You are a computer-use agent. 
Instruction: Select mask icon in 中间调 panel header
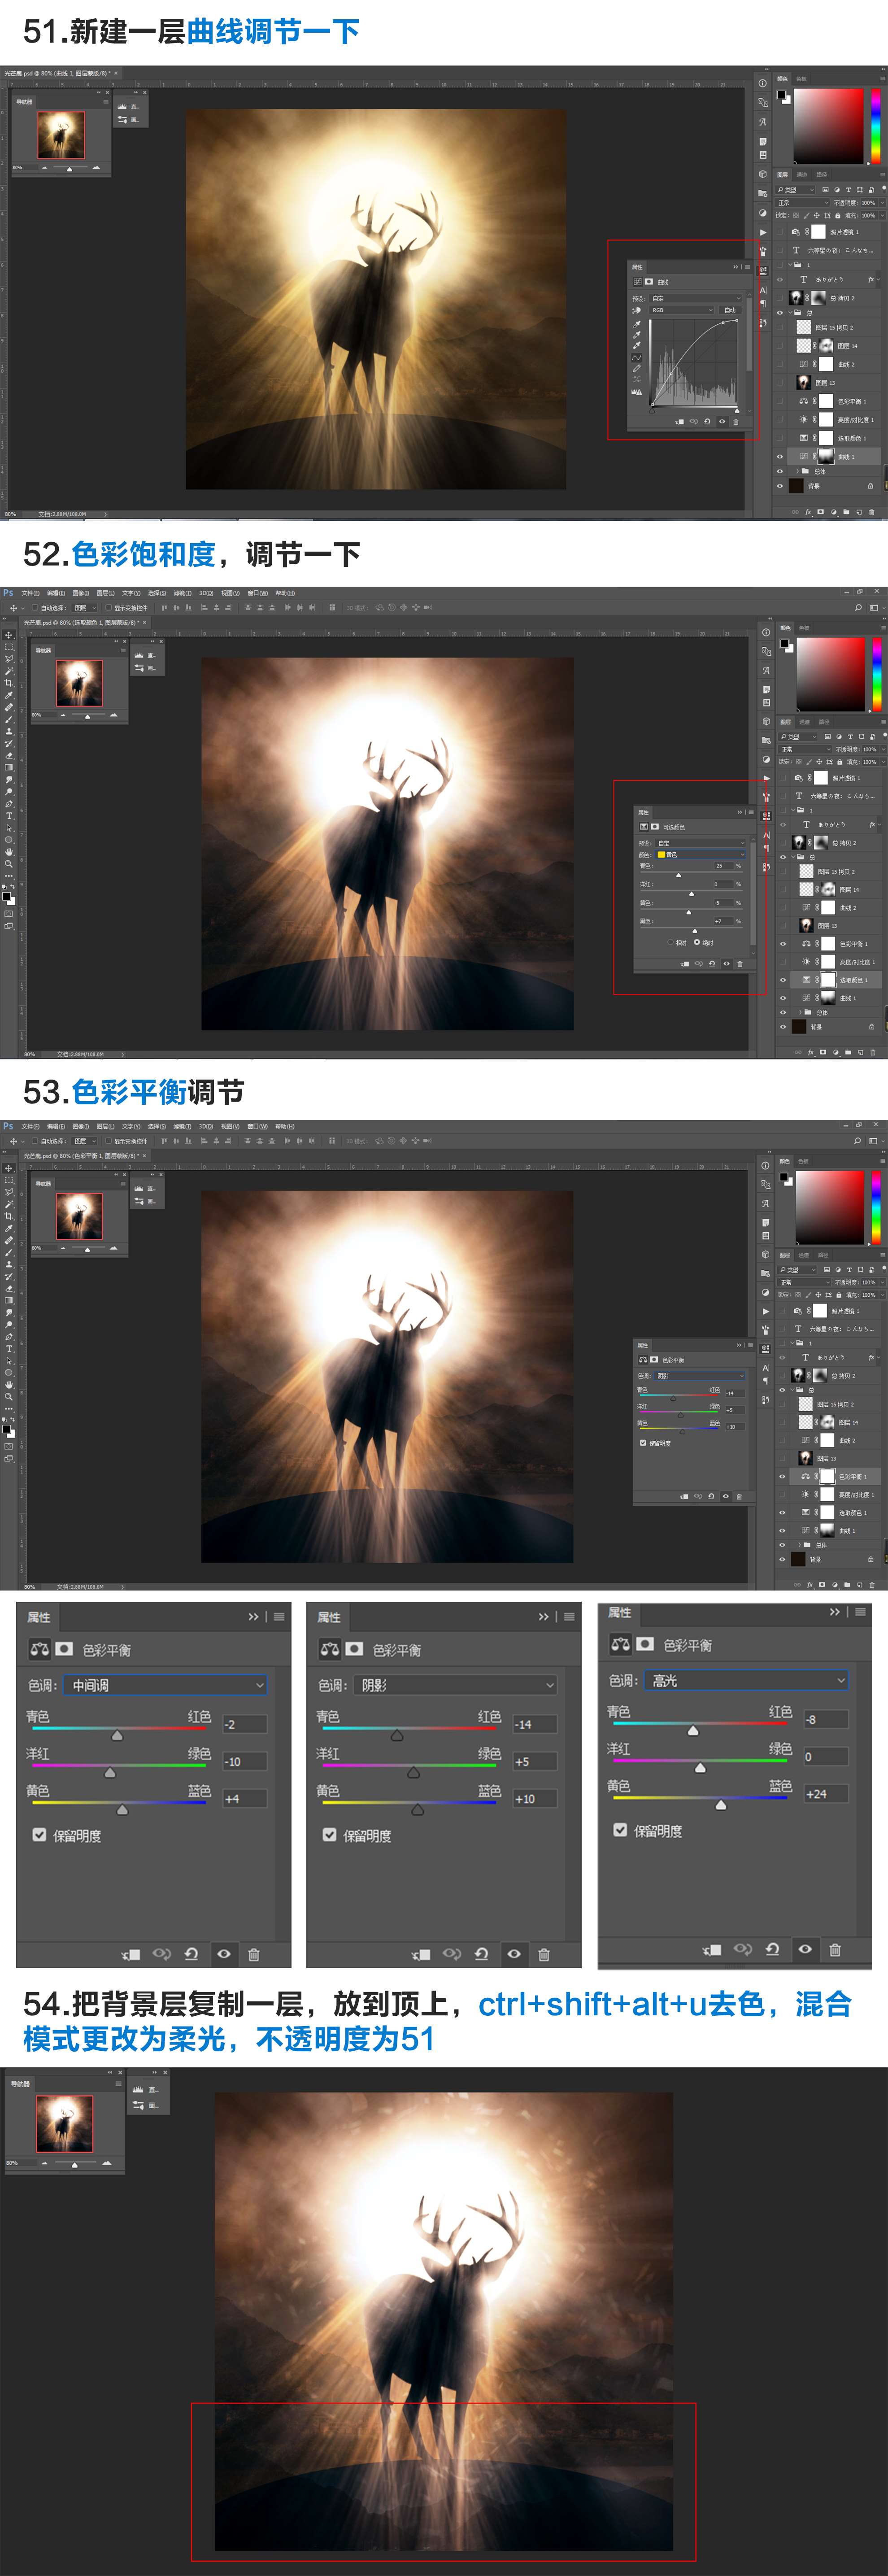[x=64, y=1649]
